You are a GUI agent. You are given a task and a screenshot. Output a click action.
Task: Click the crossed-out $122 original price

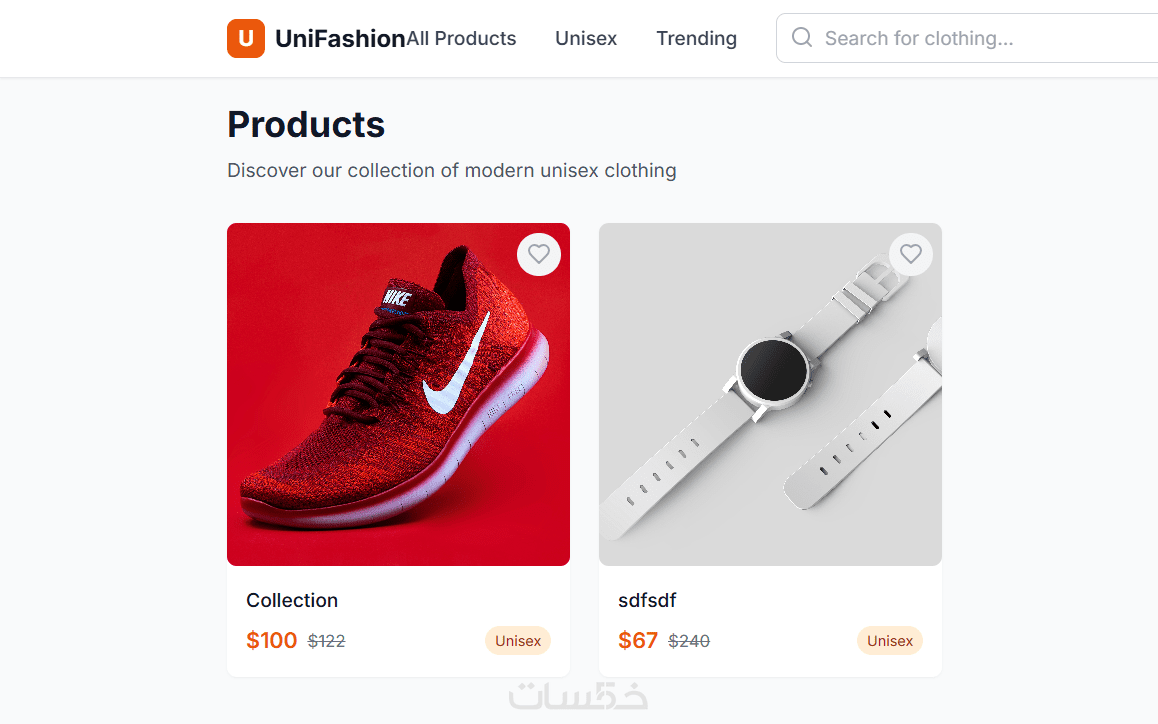point(326,641)
